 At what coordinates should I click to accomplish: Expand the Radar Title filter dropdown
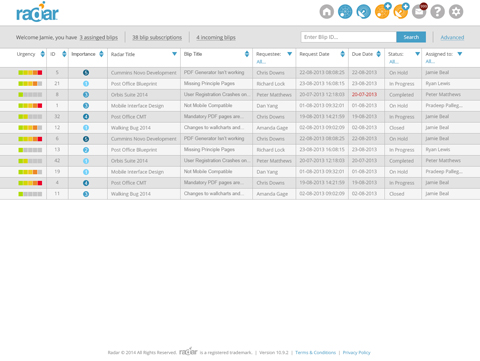pyautogui.click(x=174, y=54)
